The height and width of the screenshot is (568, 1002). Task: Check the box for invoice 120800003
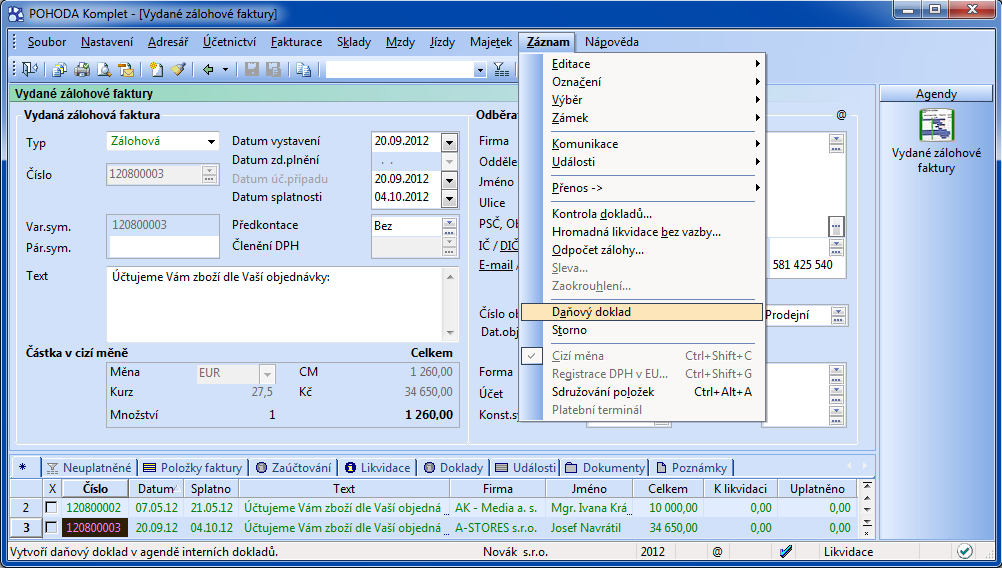(x=51, y=528)
